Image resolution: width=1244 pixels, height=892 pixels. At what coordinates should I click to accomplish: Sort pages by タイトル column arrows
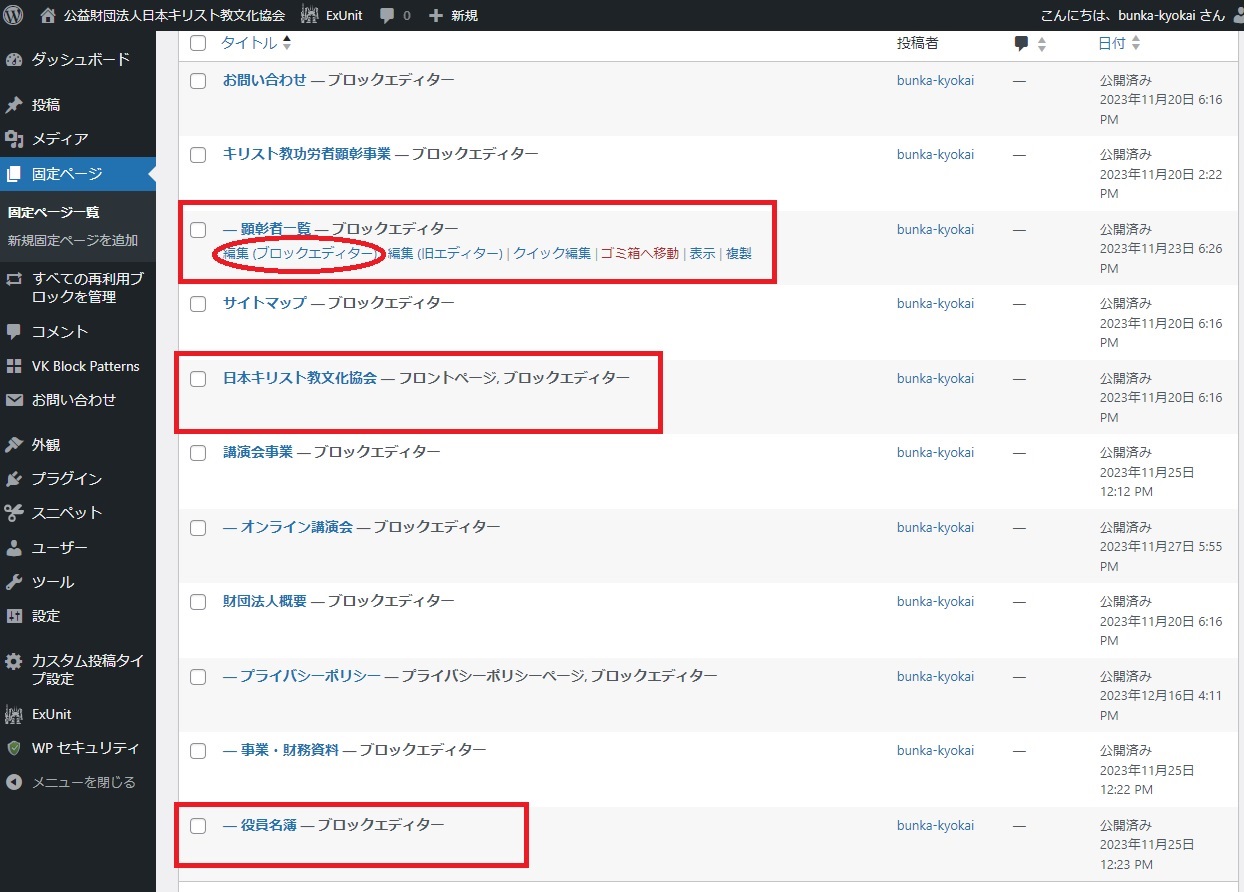point(287,43)
